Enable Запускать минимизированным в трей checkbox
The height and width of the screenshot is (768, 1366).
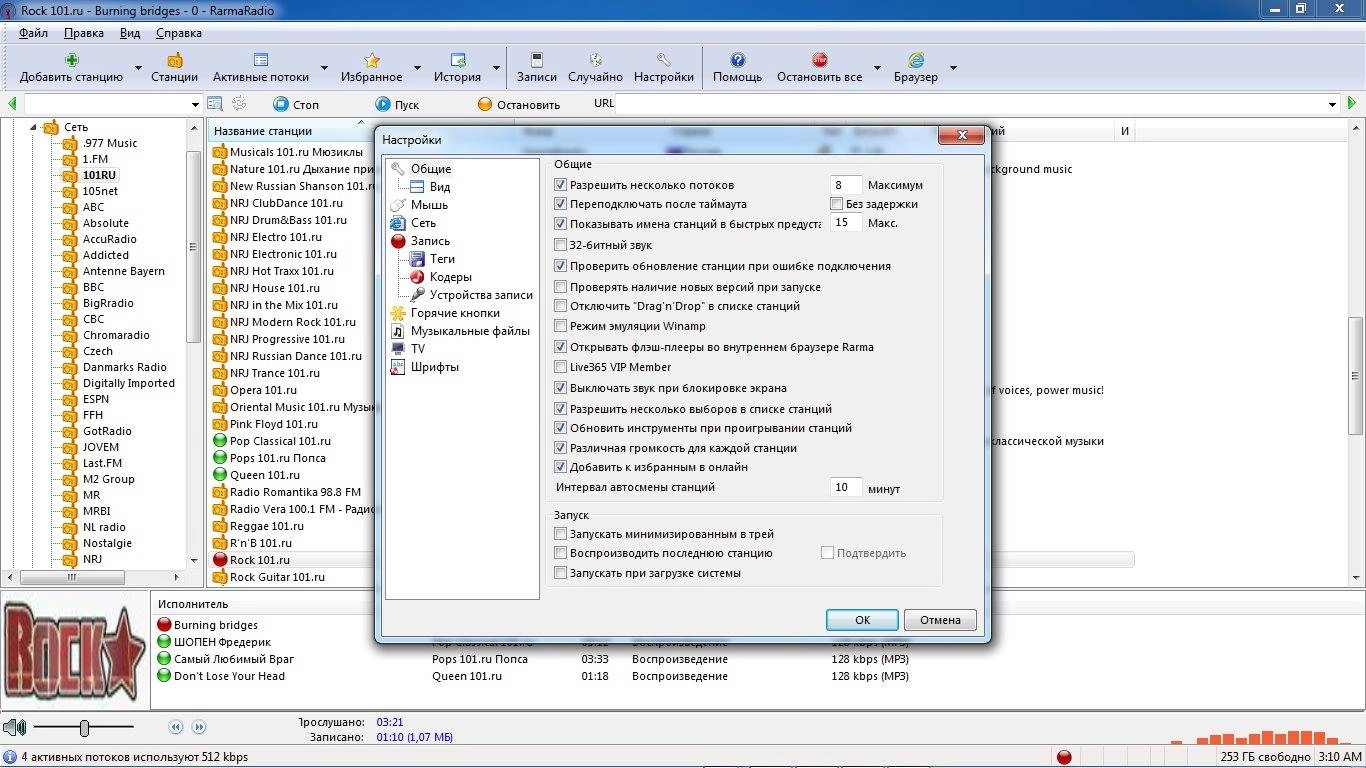(560, 534)
